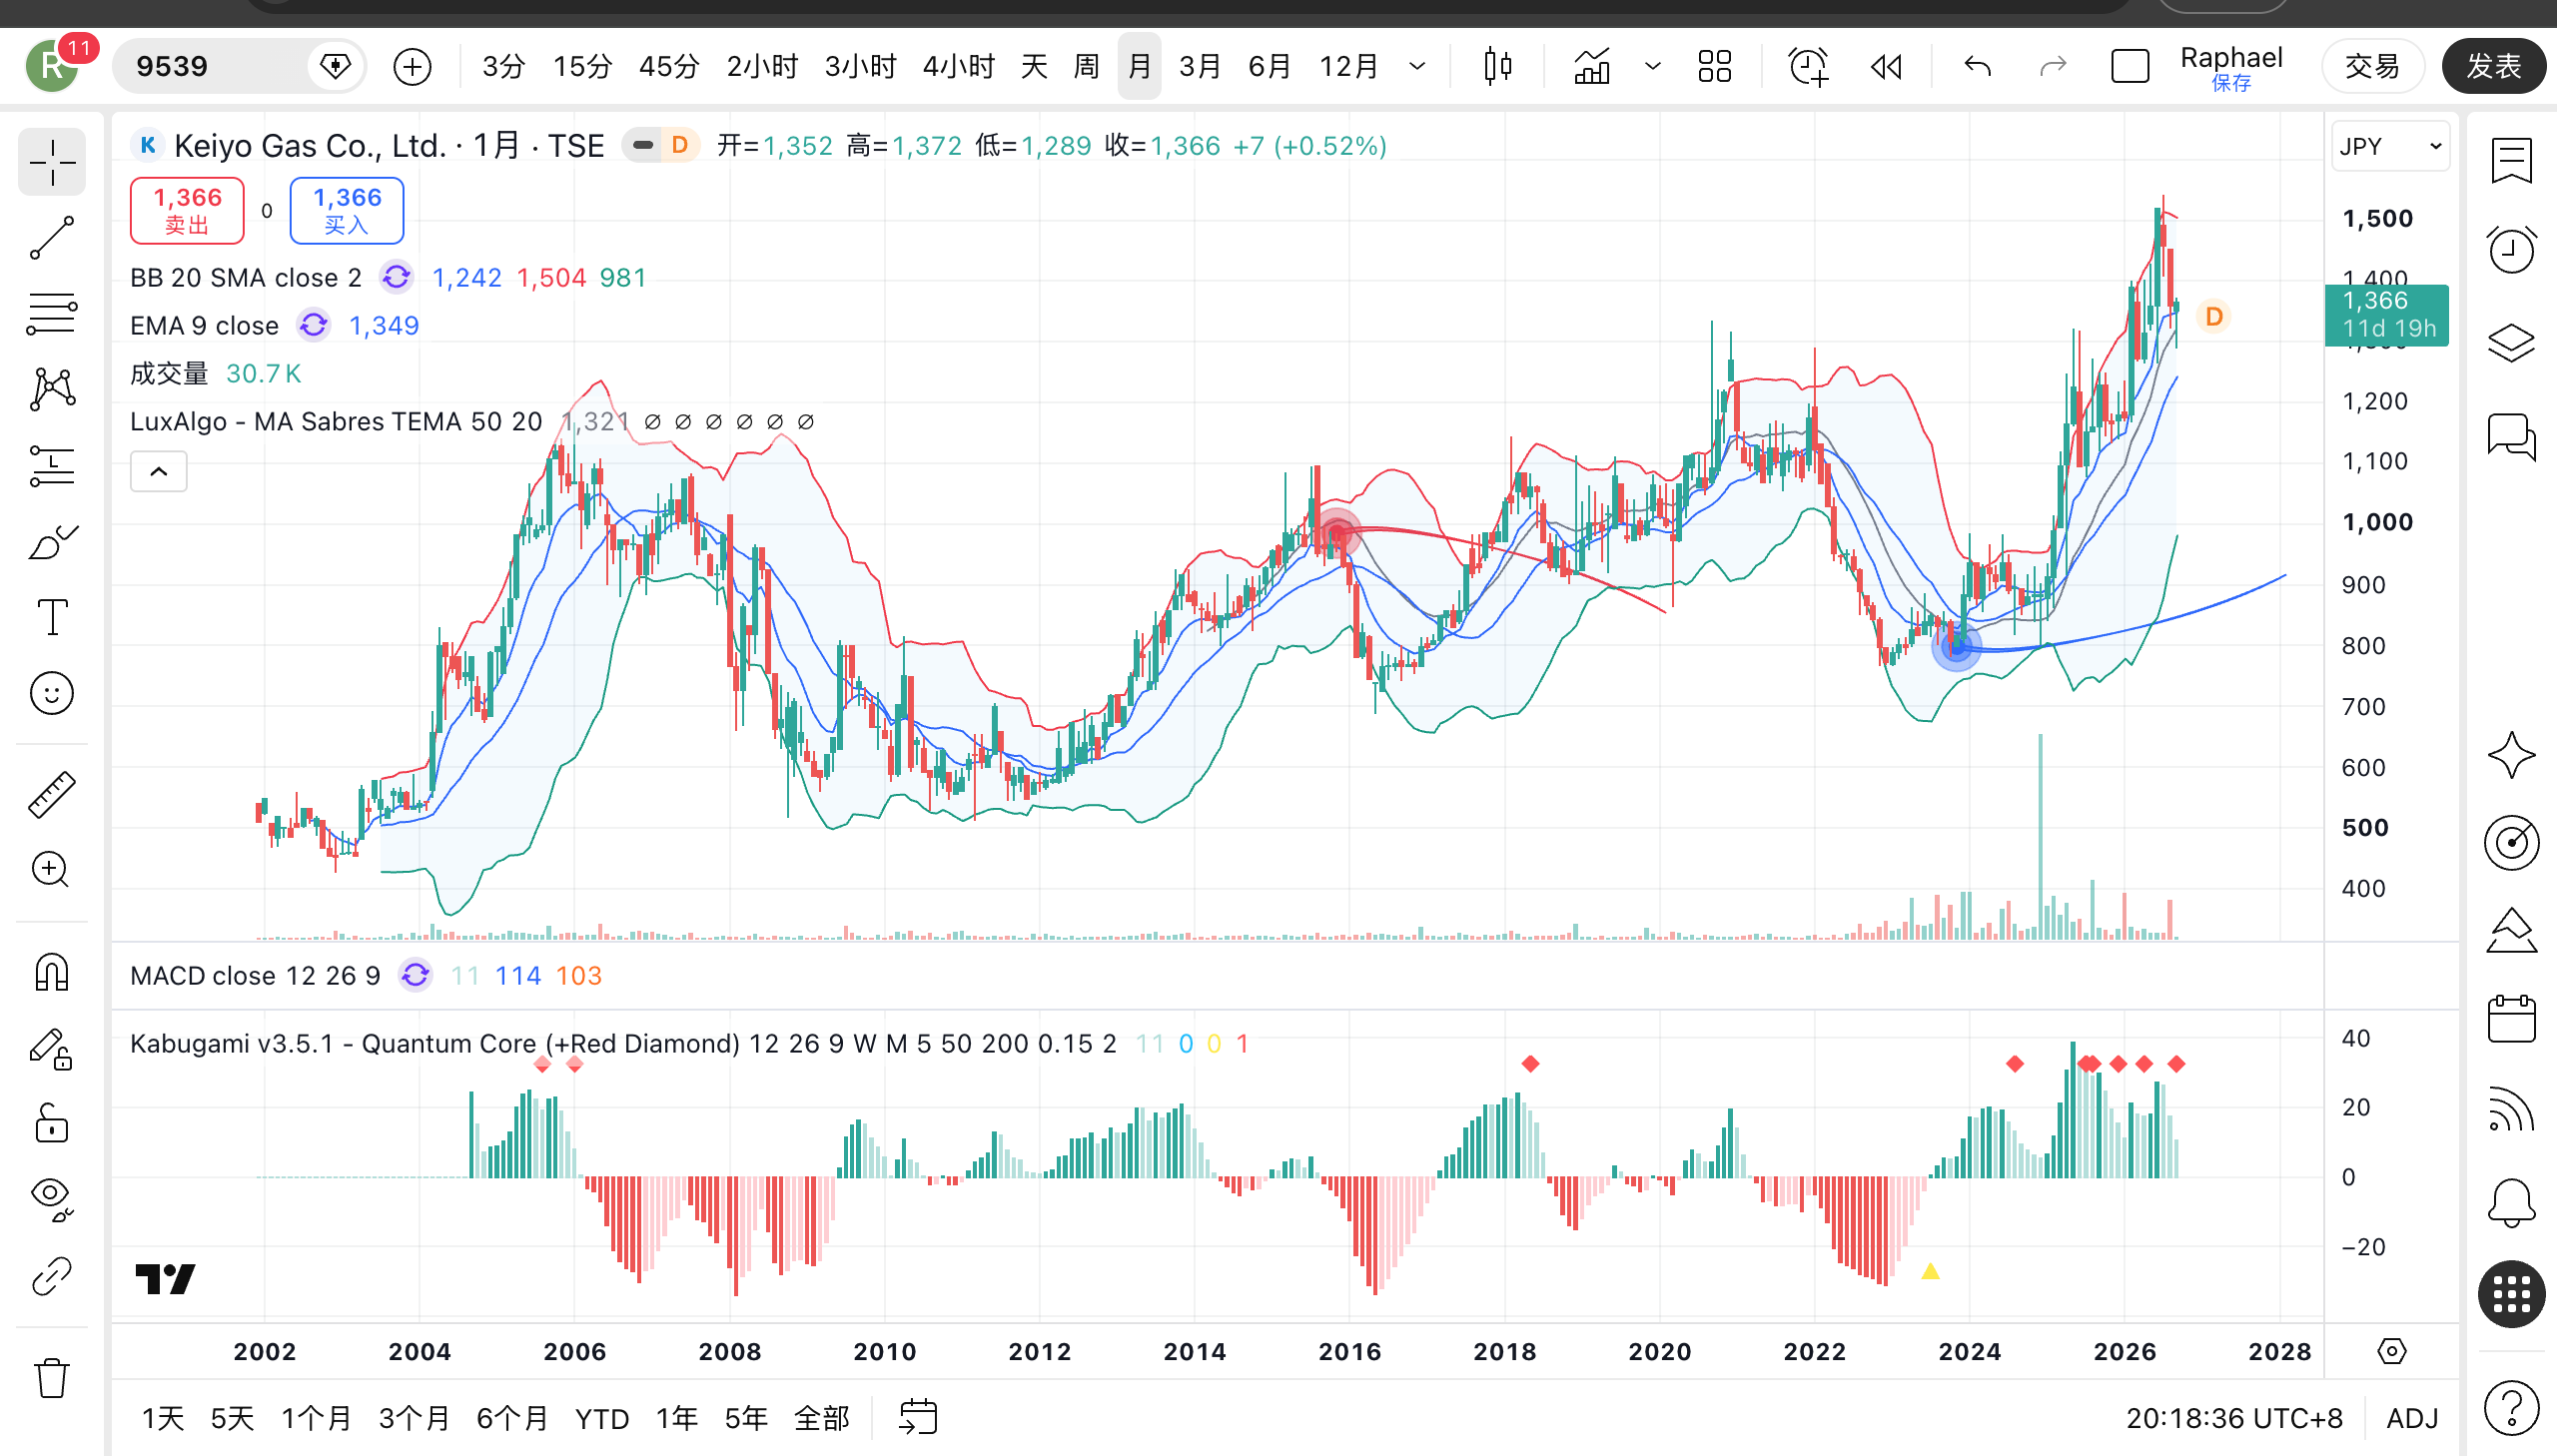Expand the indicator templates dropdown arrow
The image size is (2557, 1456).
(1653, 67)
